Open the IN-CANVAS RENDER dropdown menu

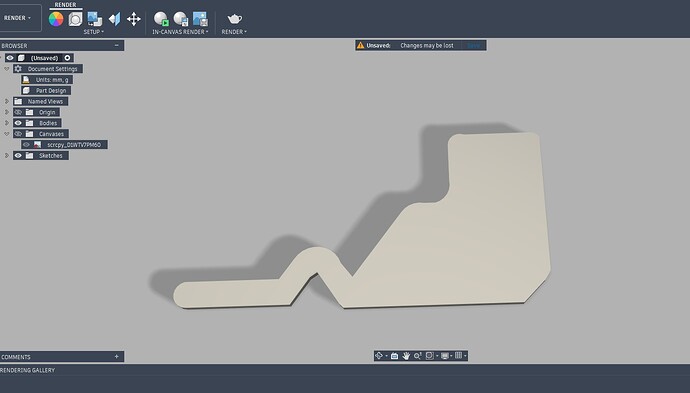coord(180,32)
